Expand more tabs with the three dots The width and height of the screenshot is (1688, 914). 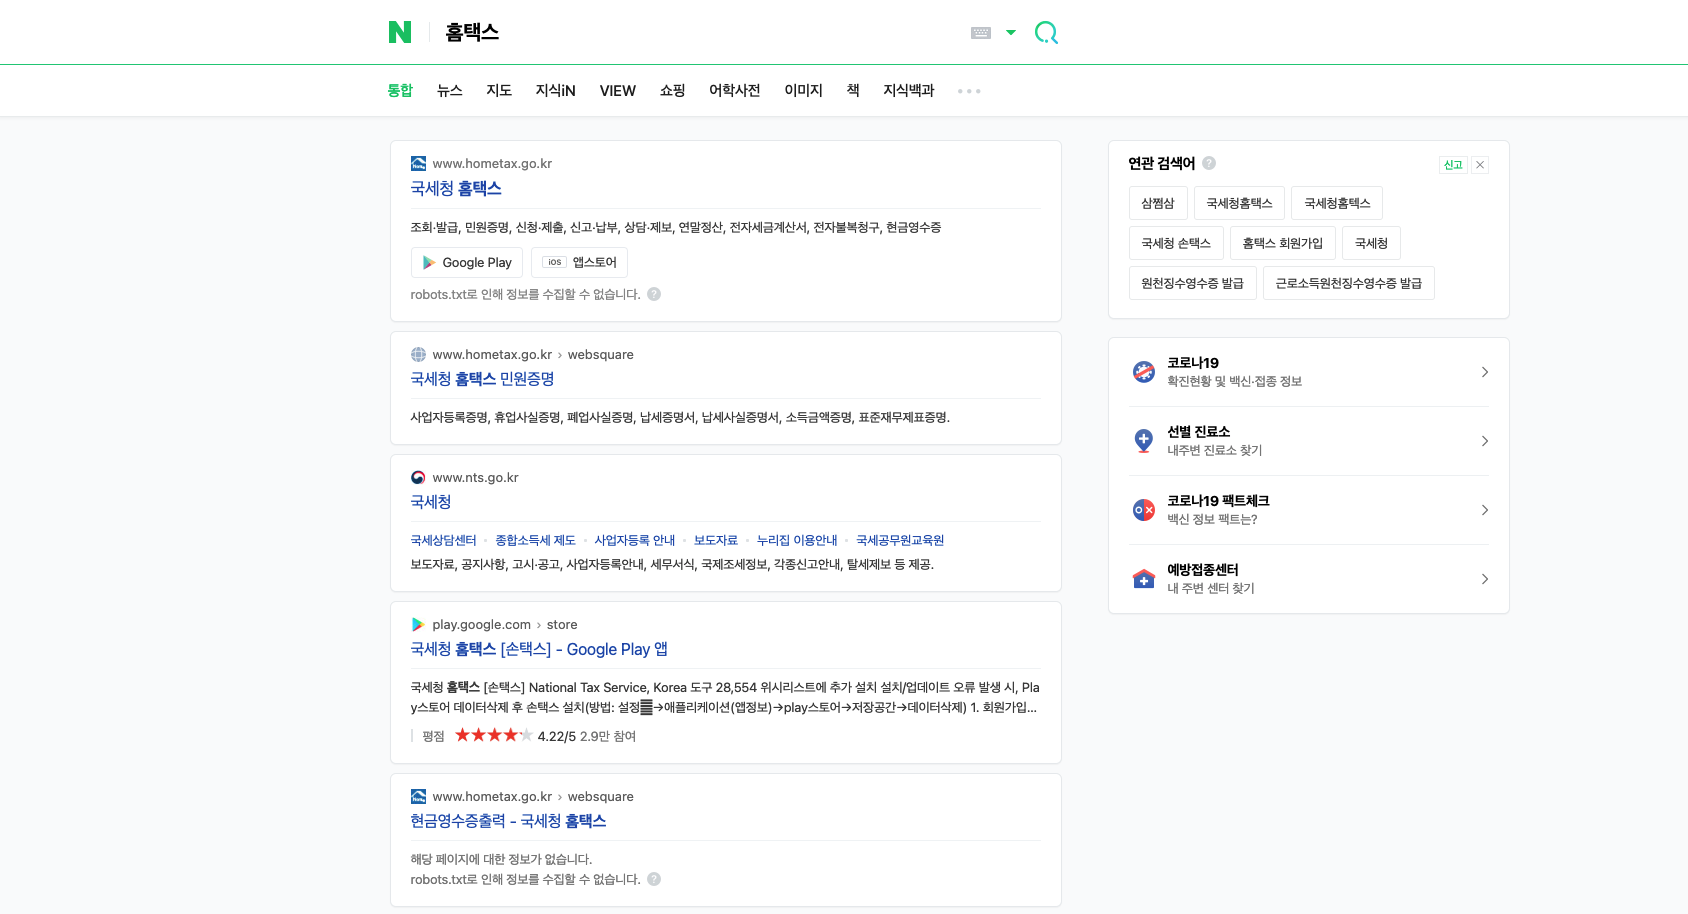pos(969,91)
